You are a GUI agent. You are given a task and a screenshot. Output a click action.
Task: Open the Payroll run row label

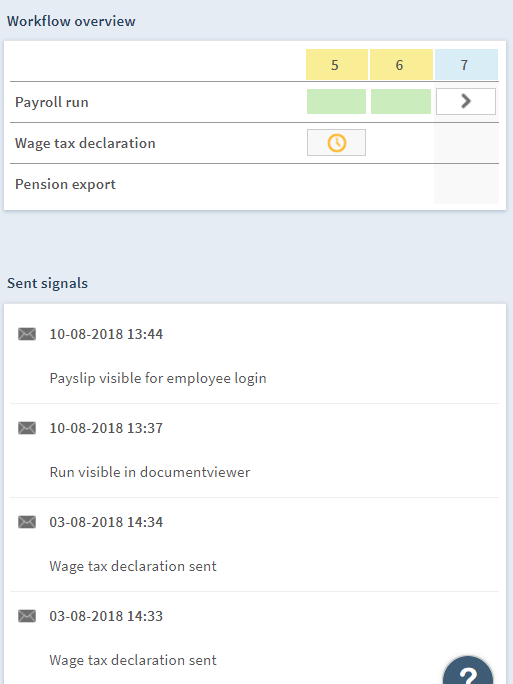(x=52, y=102)
